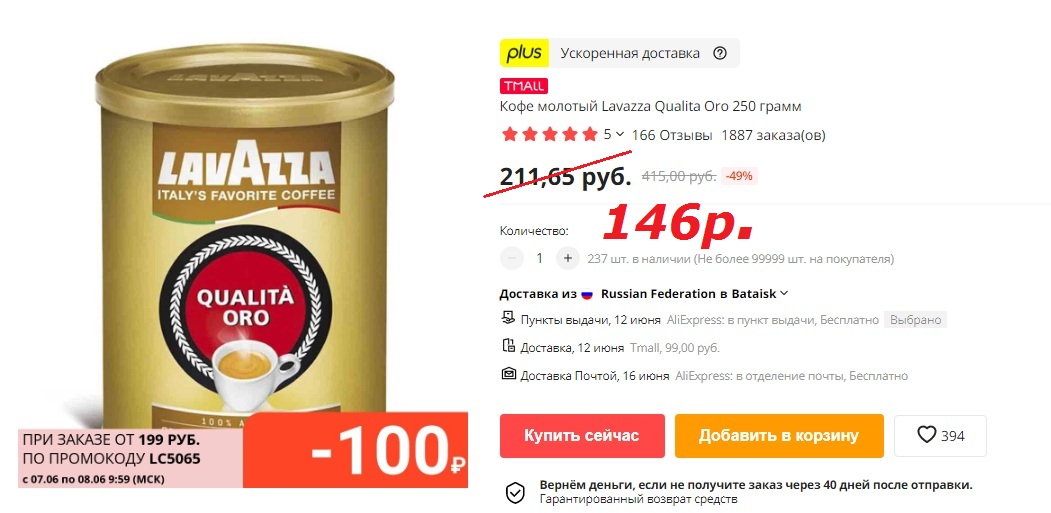Click the Tmall courier delivery icon
This screenshot has width=1051, height=513.
tap(508, 346)
